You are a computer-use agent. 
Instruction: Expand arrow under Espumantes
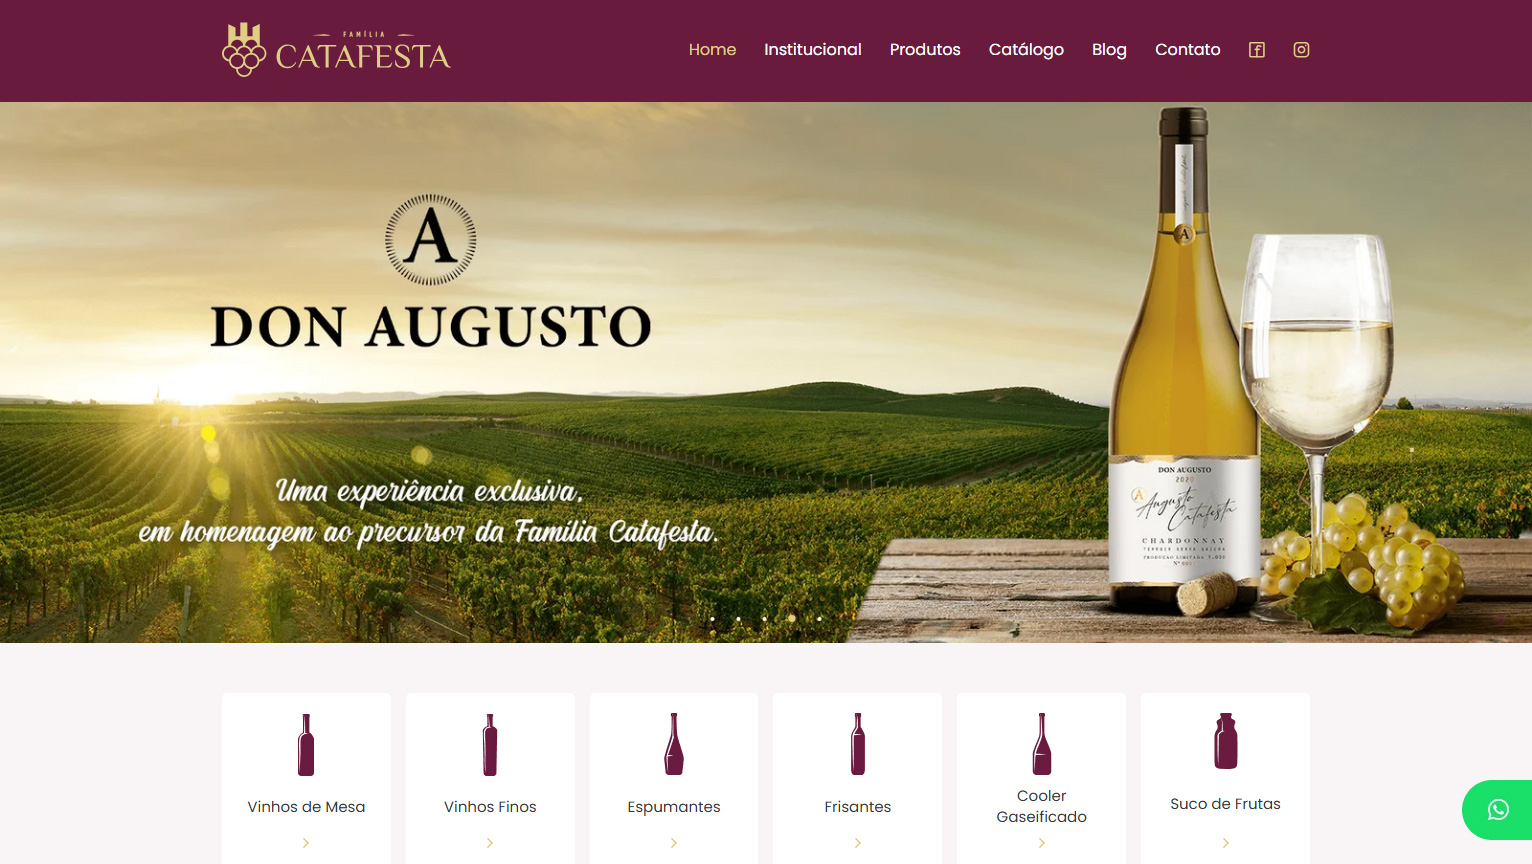pos(674,843)
